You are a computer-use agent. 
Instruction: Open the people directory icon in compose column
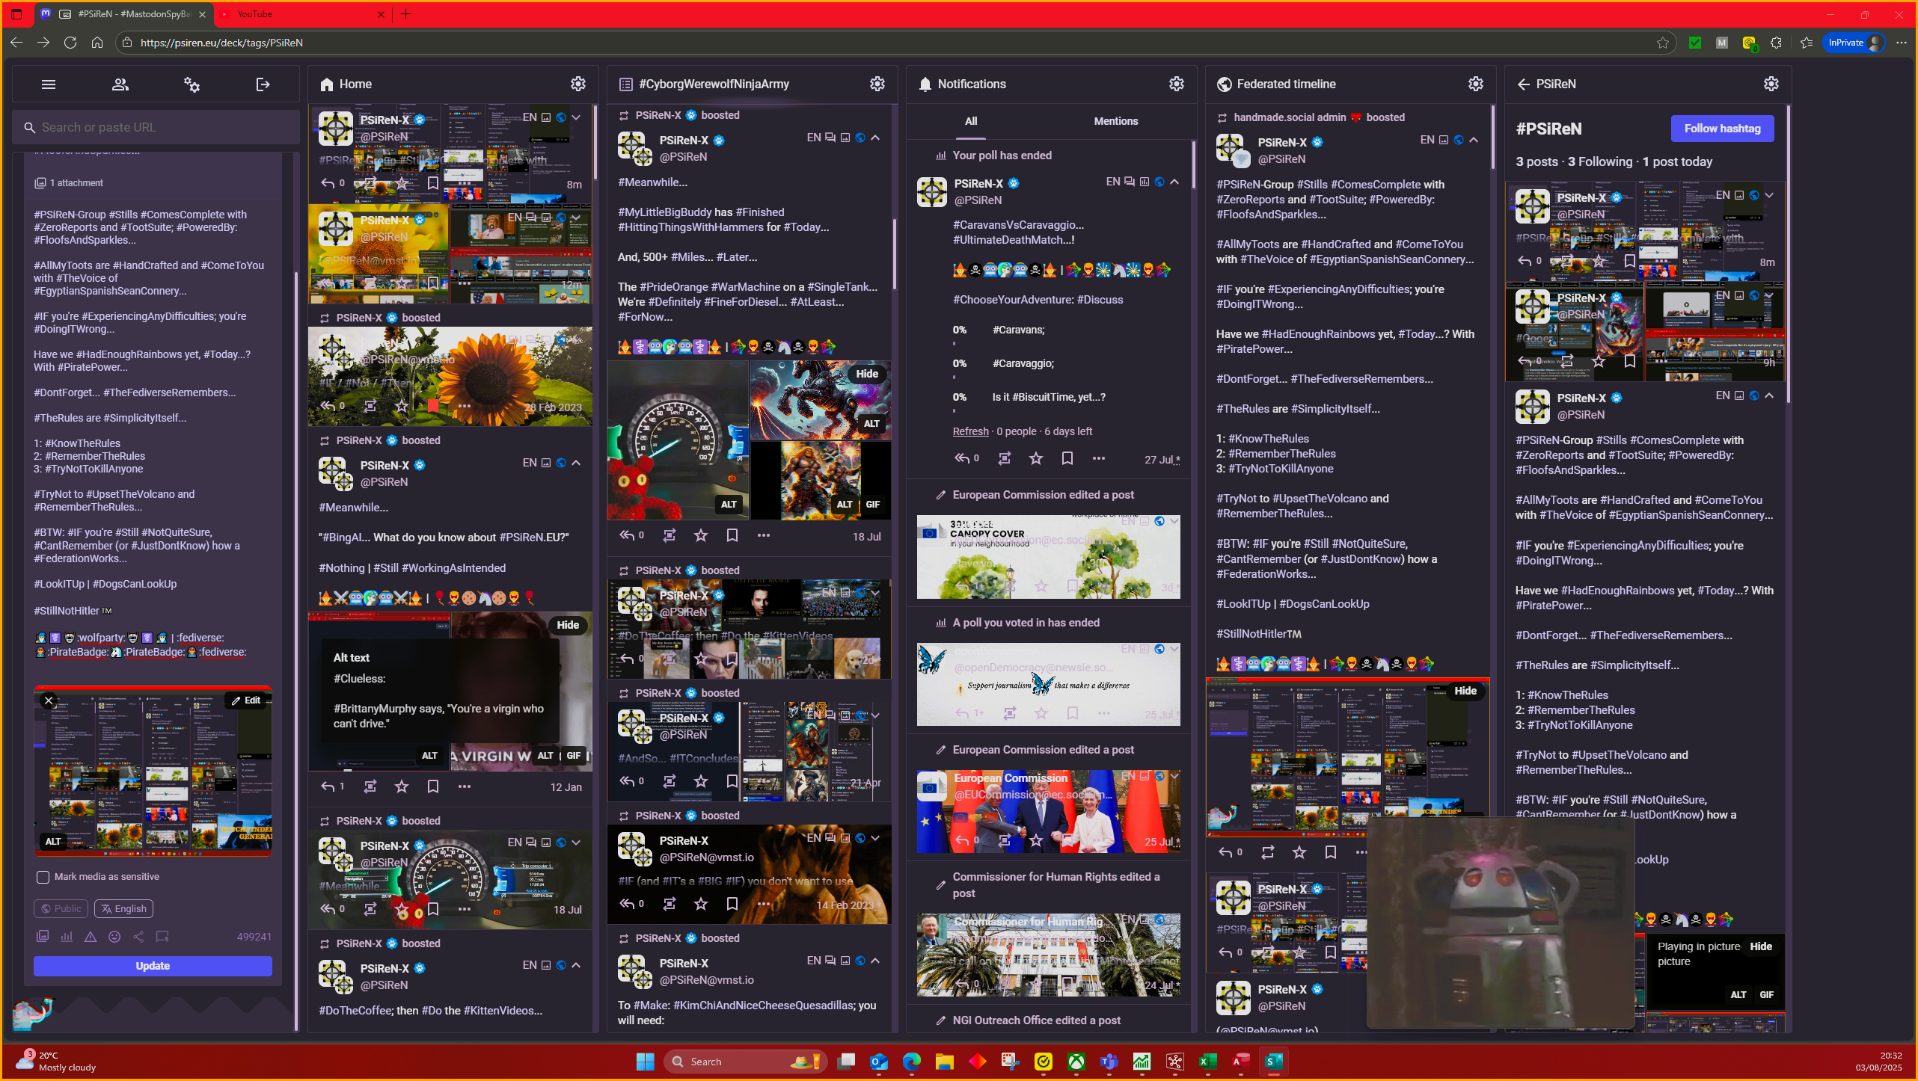[120, 85]
